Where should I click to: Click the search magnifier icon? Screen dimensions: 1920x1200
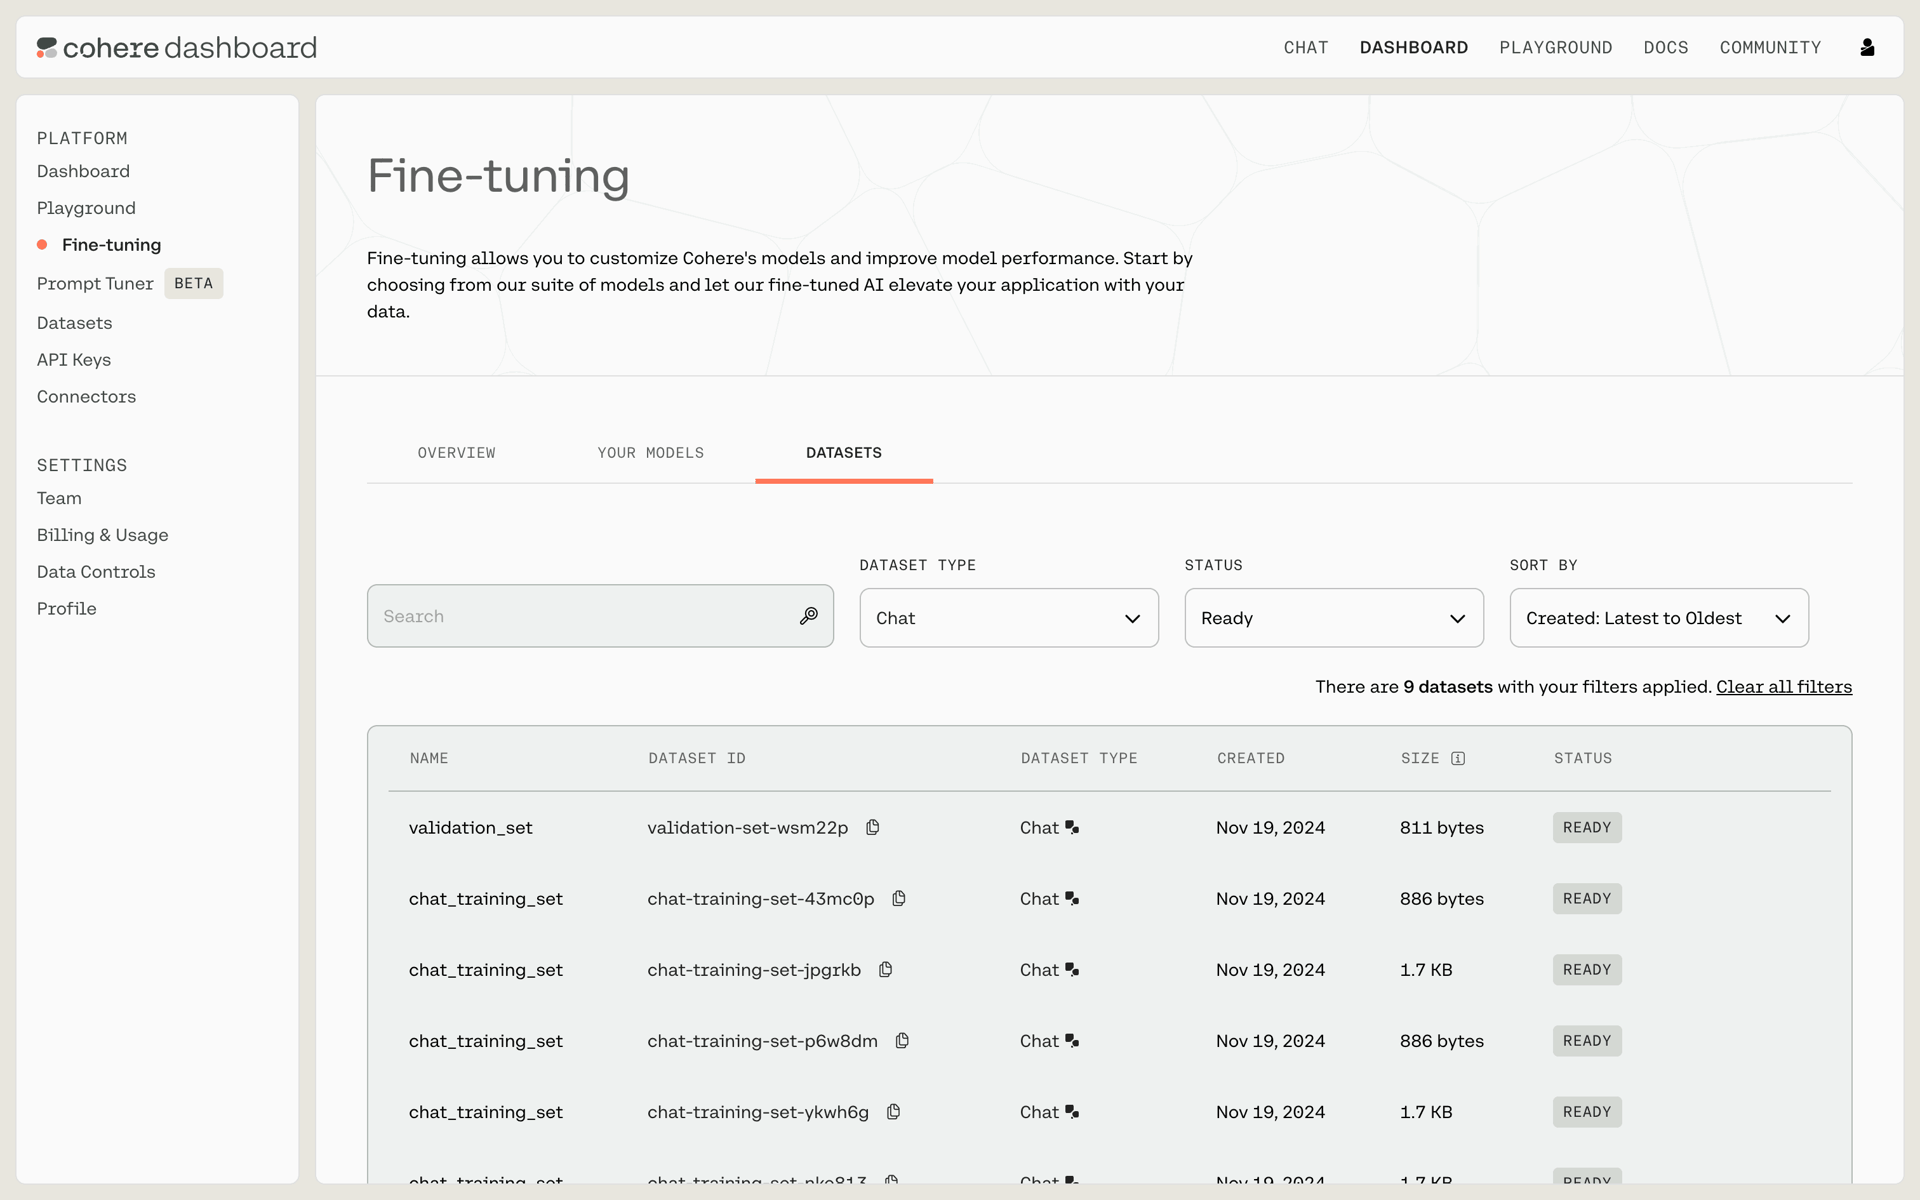(x=809, y=616)
